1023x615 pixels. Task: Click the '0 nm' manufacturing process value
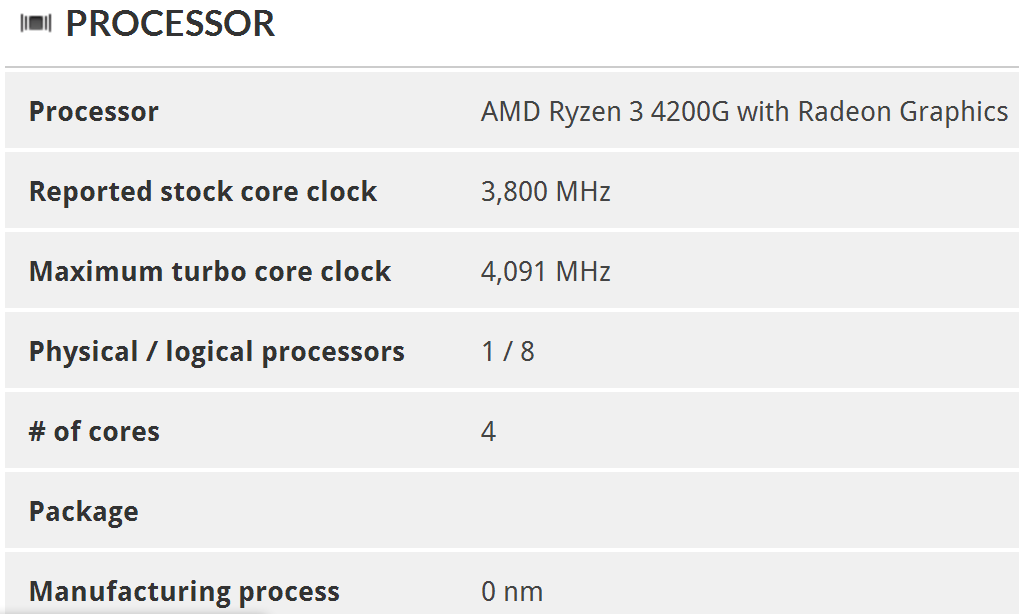point(511,591)
